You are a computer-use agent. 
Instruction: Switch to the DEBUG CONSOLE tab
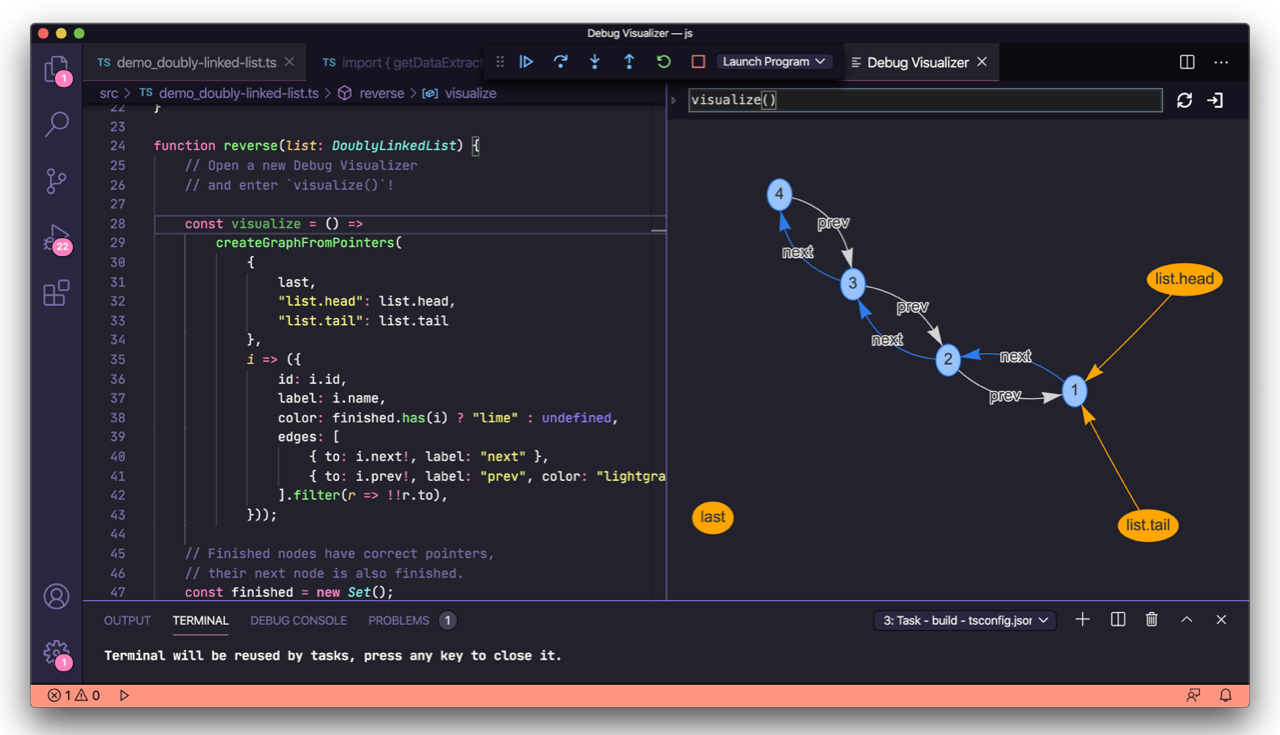click(298, 620)
